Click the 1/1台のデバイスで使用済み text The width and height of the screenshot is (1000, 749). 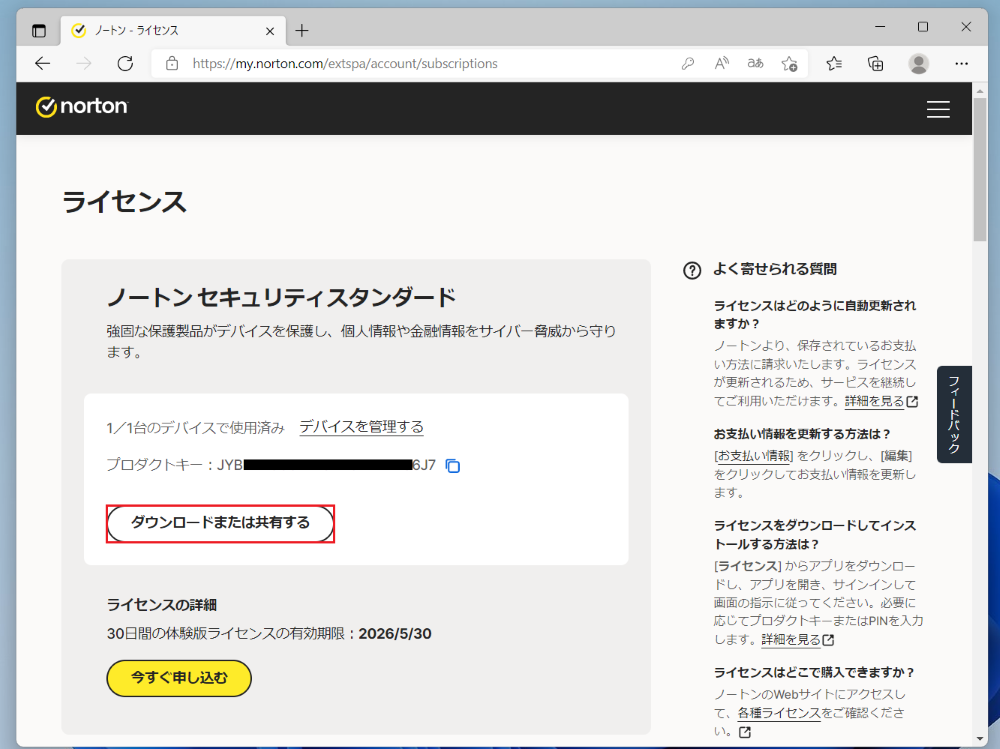[195, 427]
